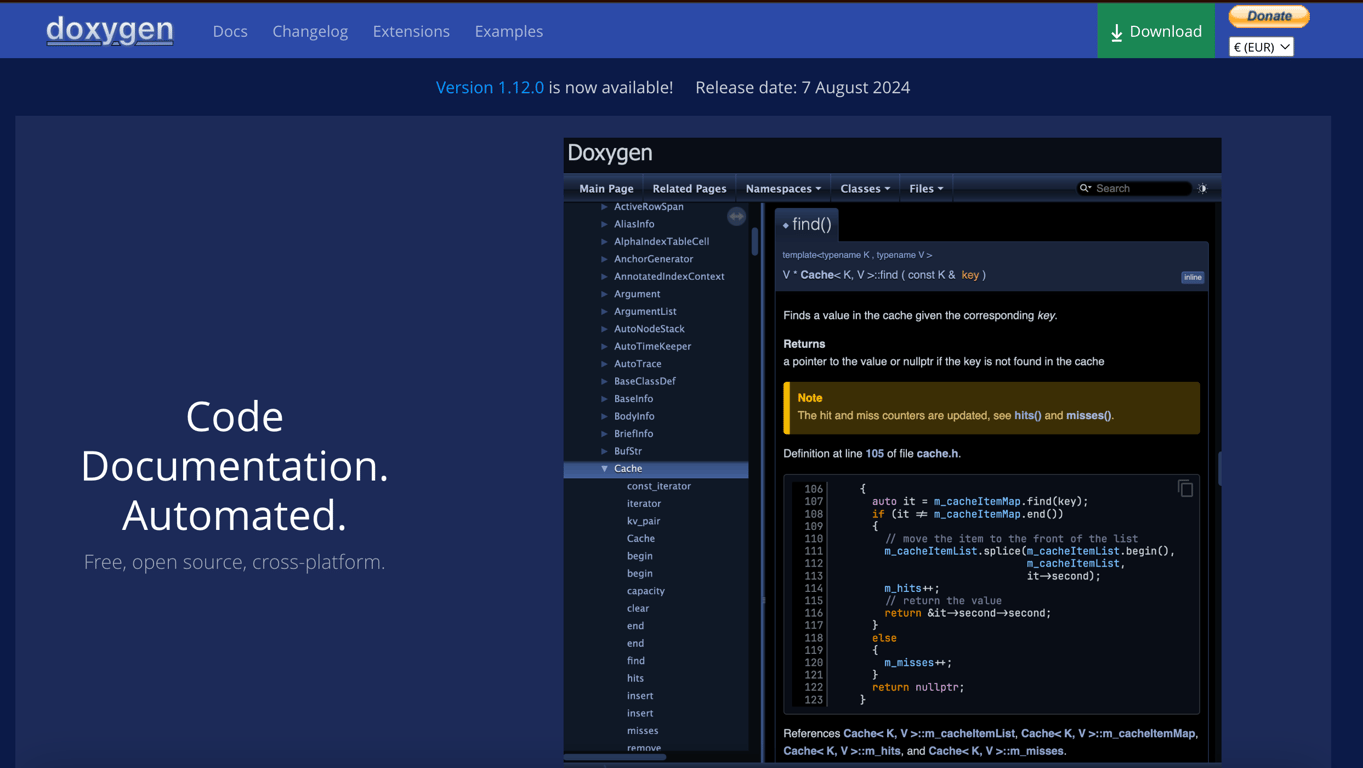Open the Version 1.12.0 link
Viewport: 1363px width, 768px height.
(x=490, y=87)
